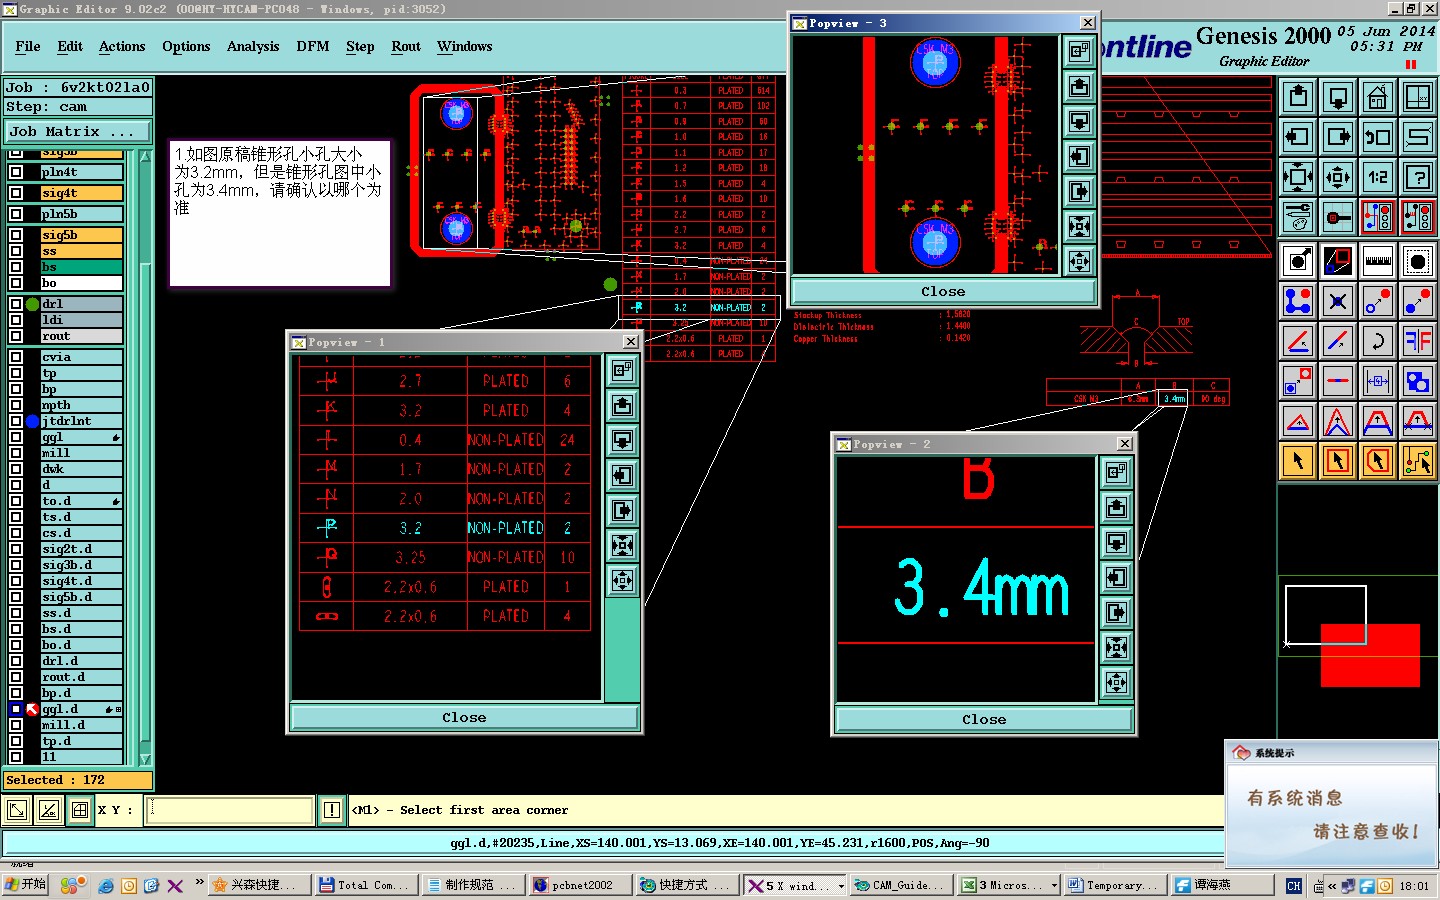Toggle checkbox for layer mill.d
The image size is (1440, 900).
(16, 725)
